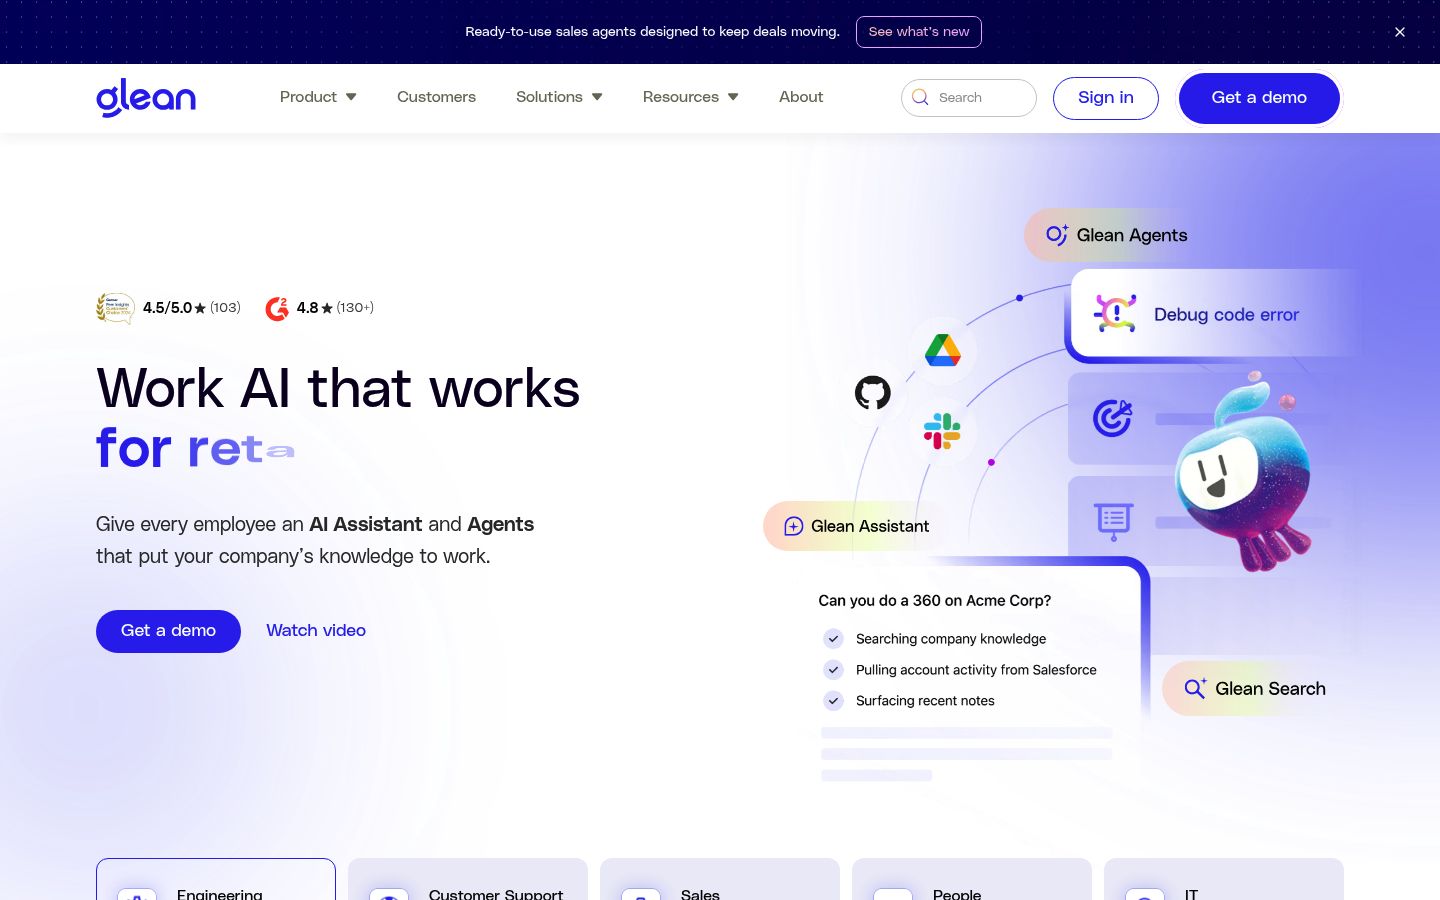Click the Glean logo
Image resolution: width=1440 pixels, height=900 pixels.
coord(146,98)
